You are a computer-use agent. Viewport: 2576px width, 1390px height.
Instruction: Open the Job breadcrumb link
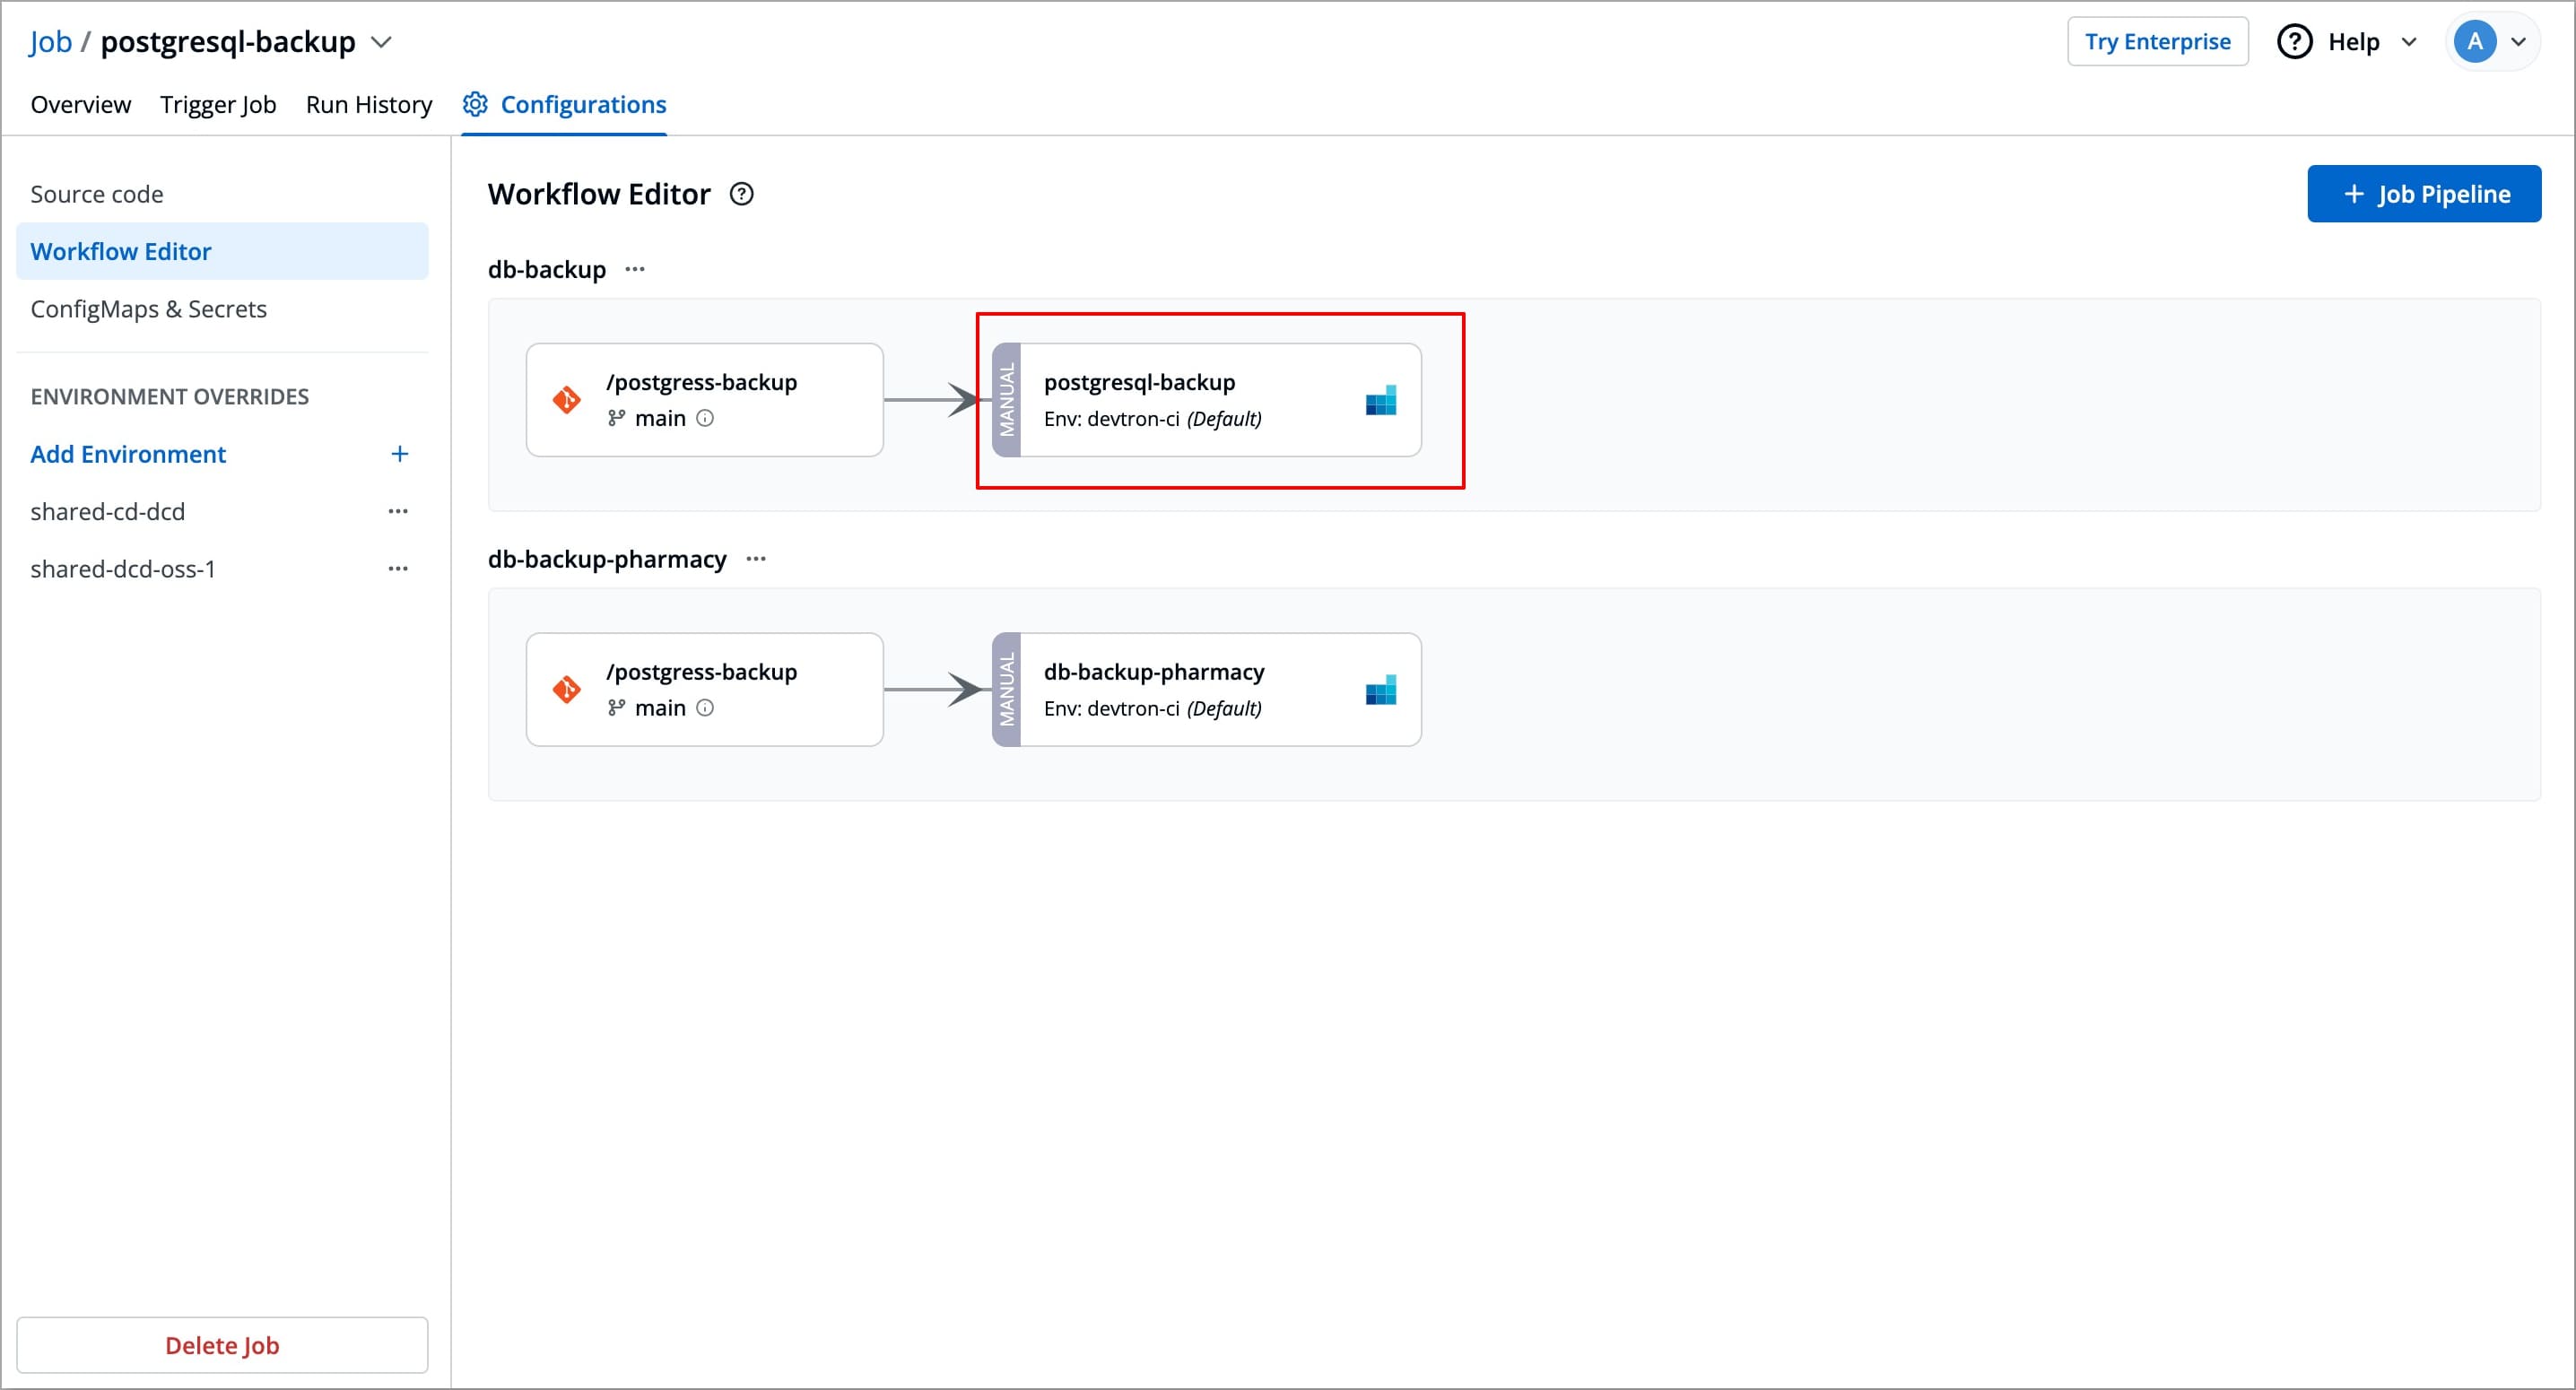(x=50, y=42)
